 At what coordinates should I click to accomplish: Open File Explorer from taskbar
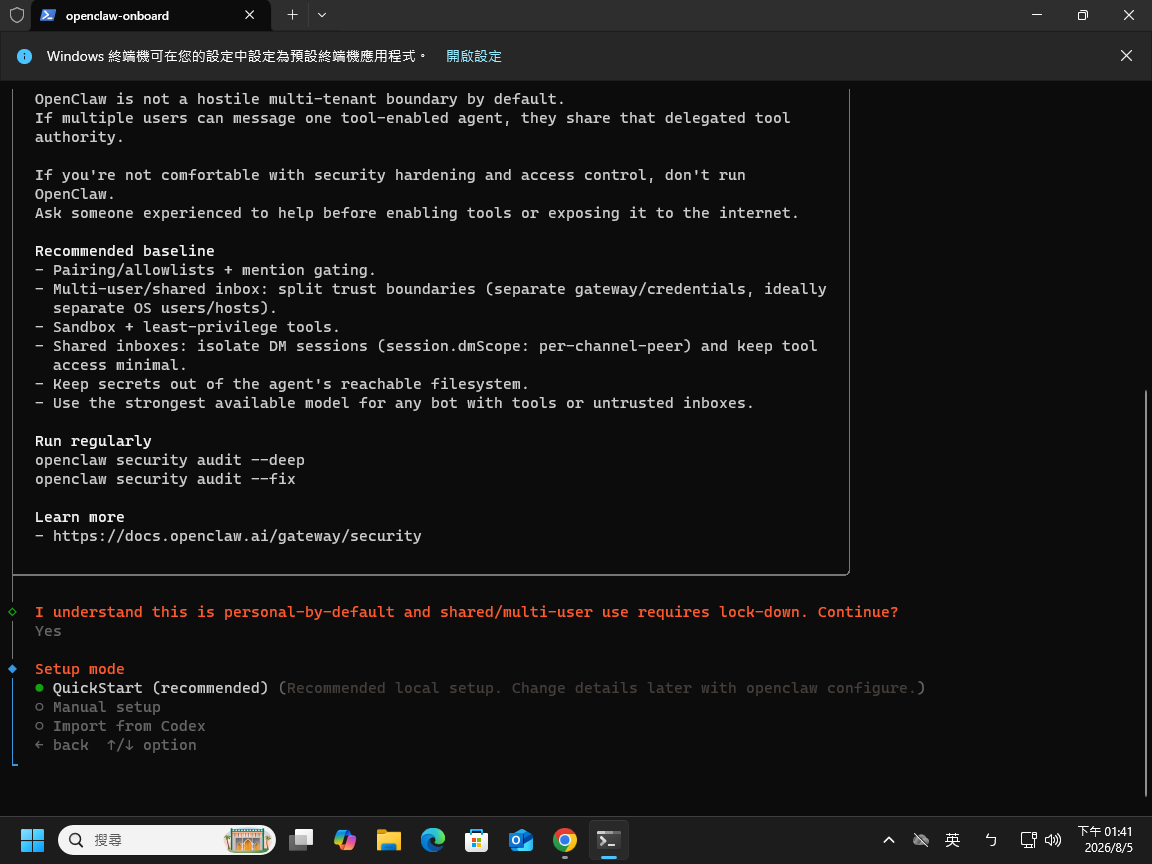[389, 840]
